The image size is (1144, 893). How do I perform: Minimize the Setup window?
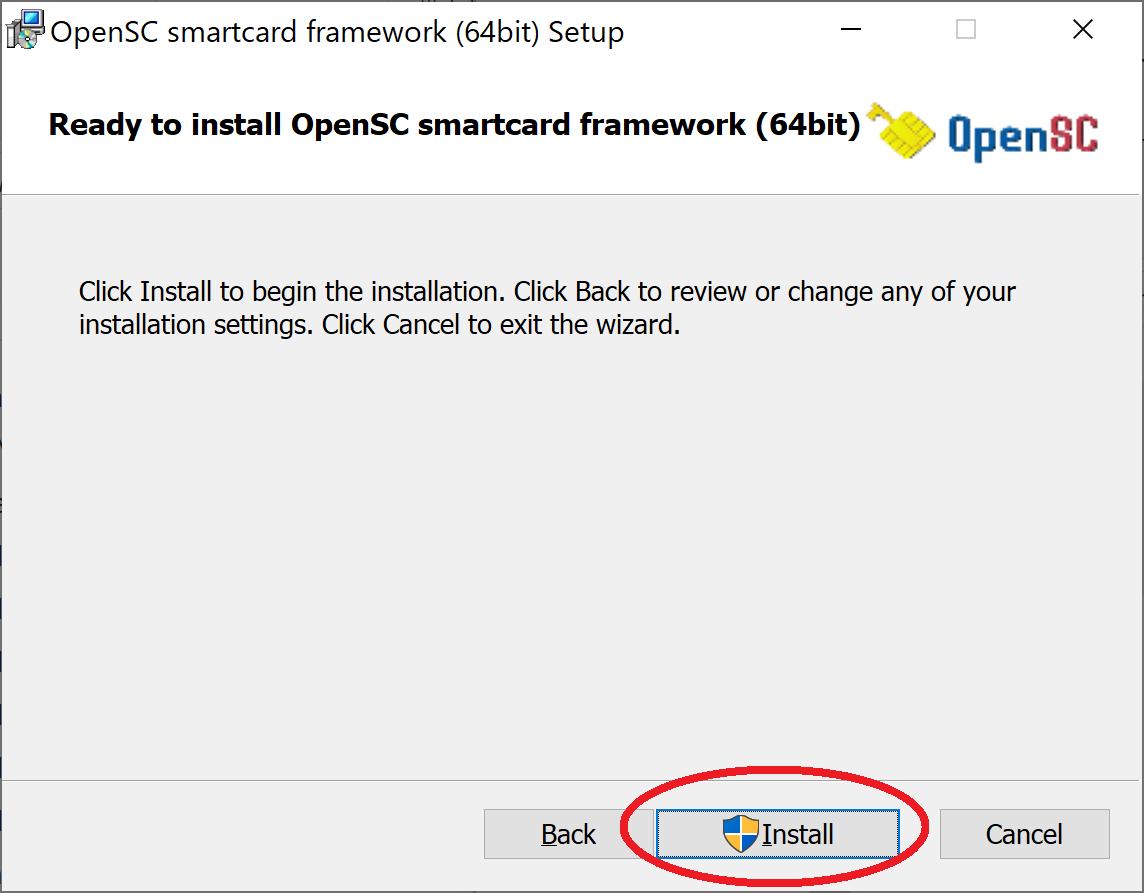(x=851, y=30)
